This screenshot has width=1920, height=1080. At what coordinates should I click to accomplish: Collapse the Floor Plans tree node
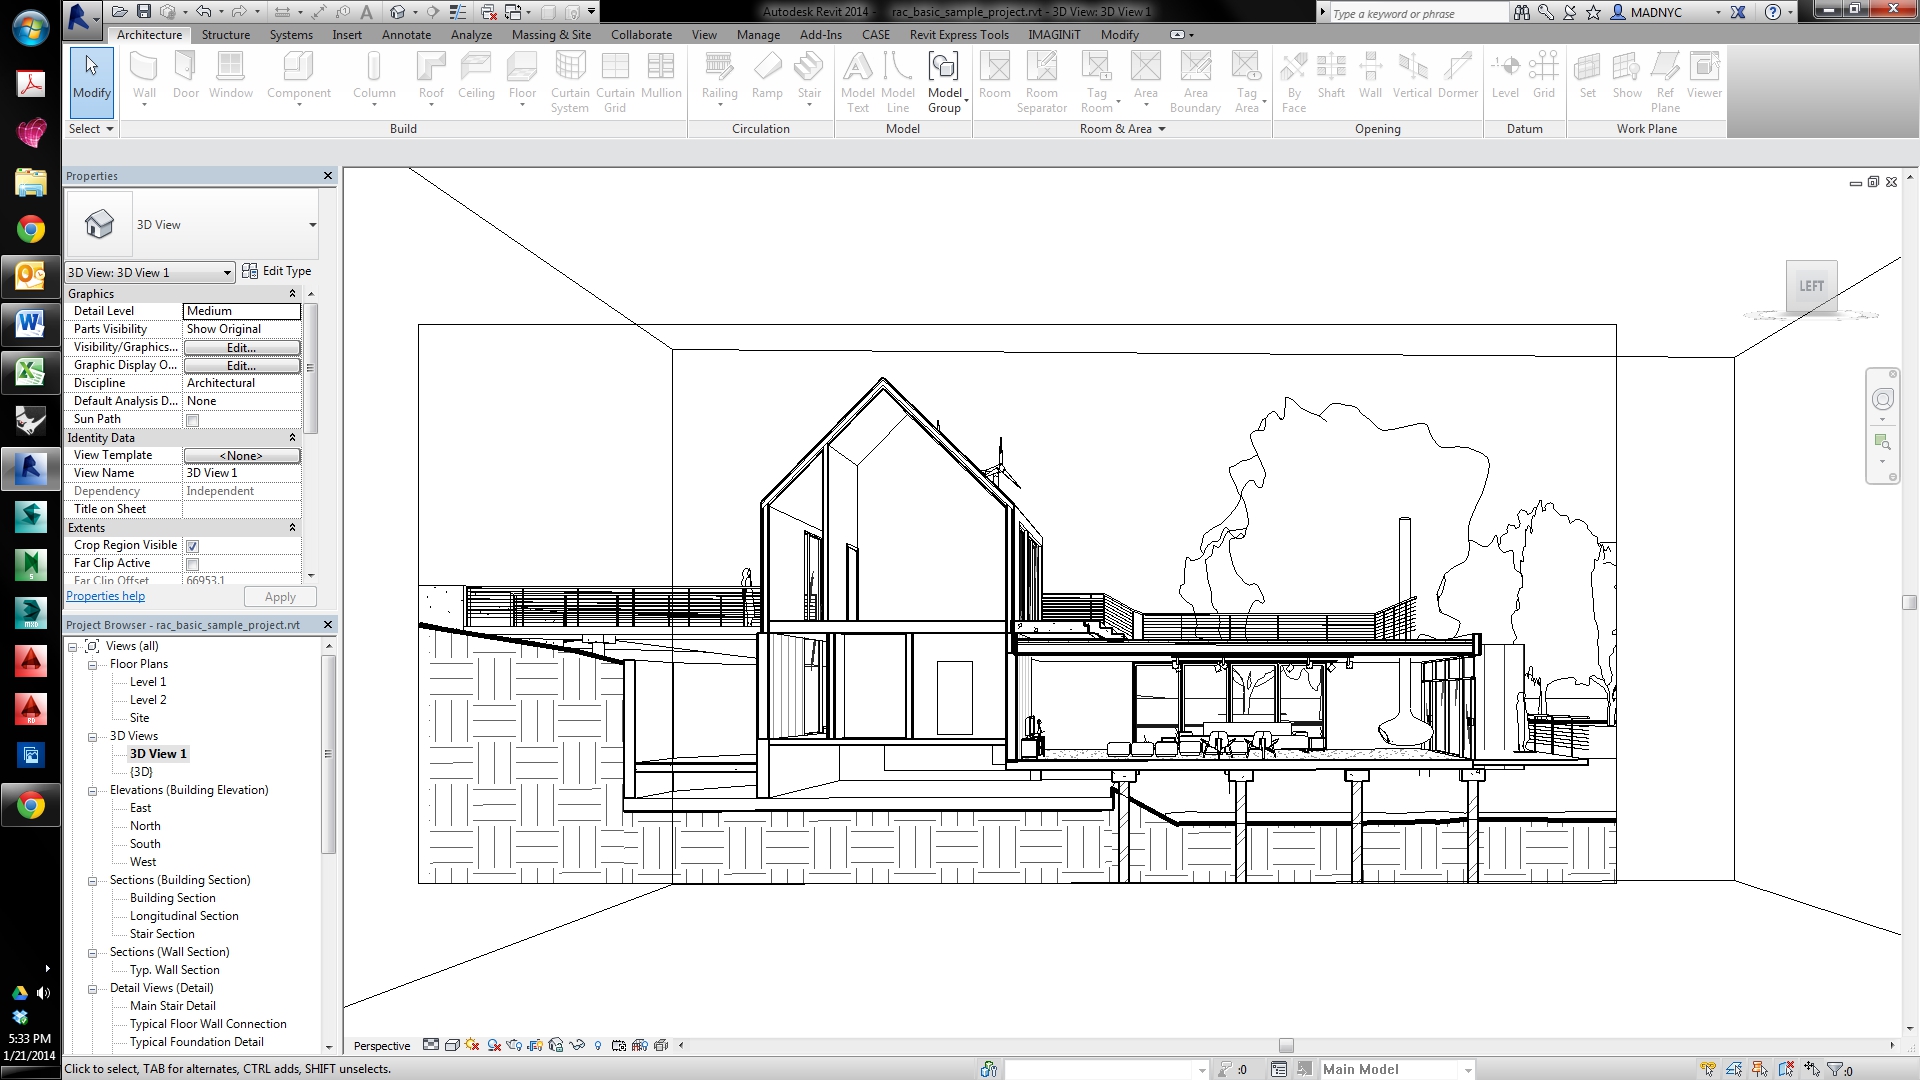click(93, 665)
